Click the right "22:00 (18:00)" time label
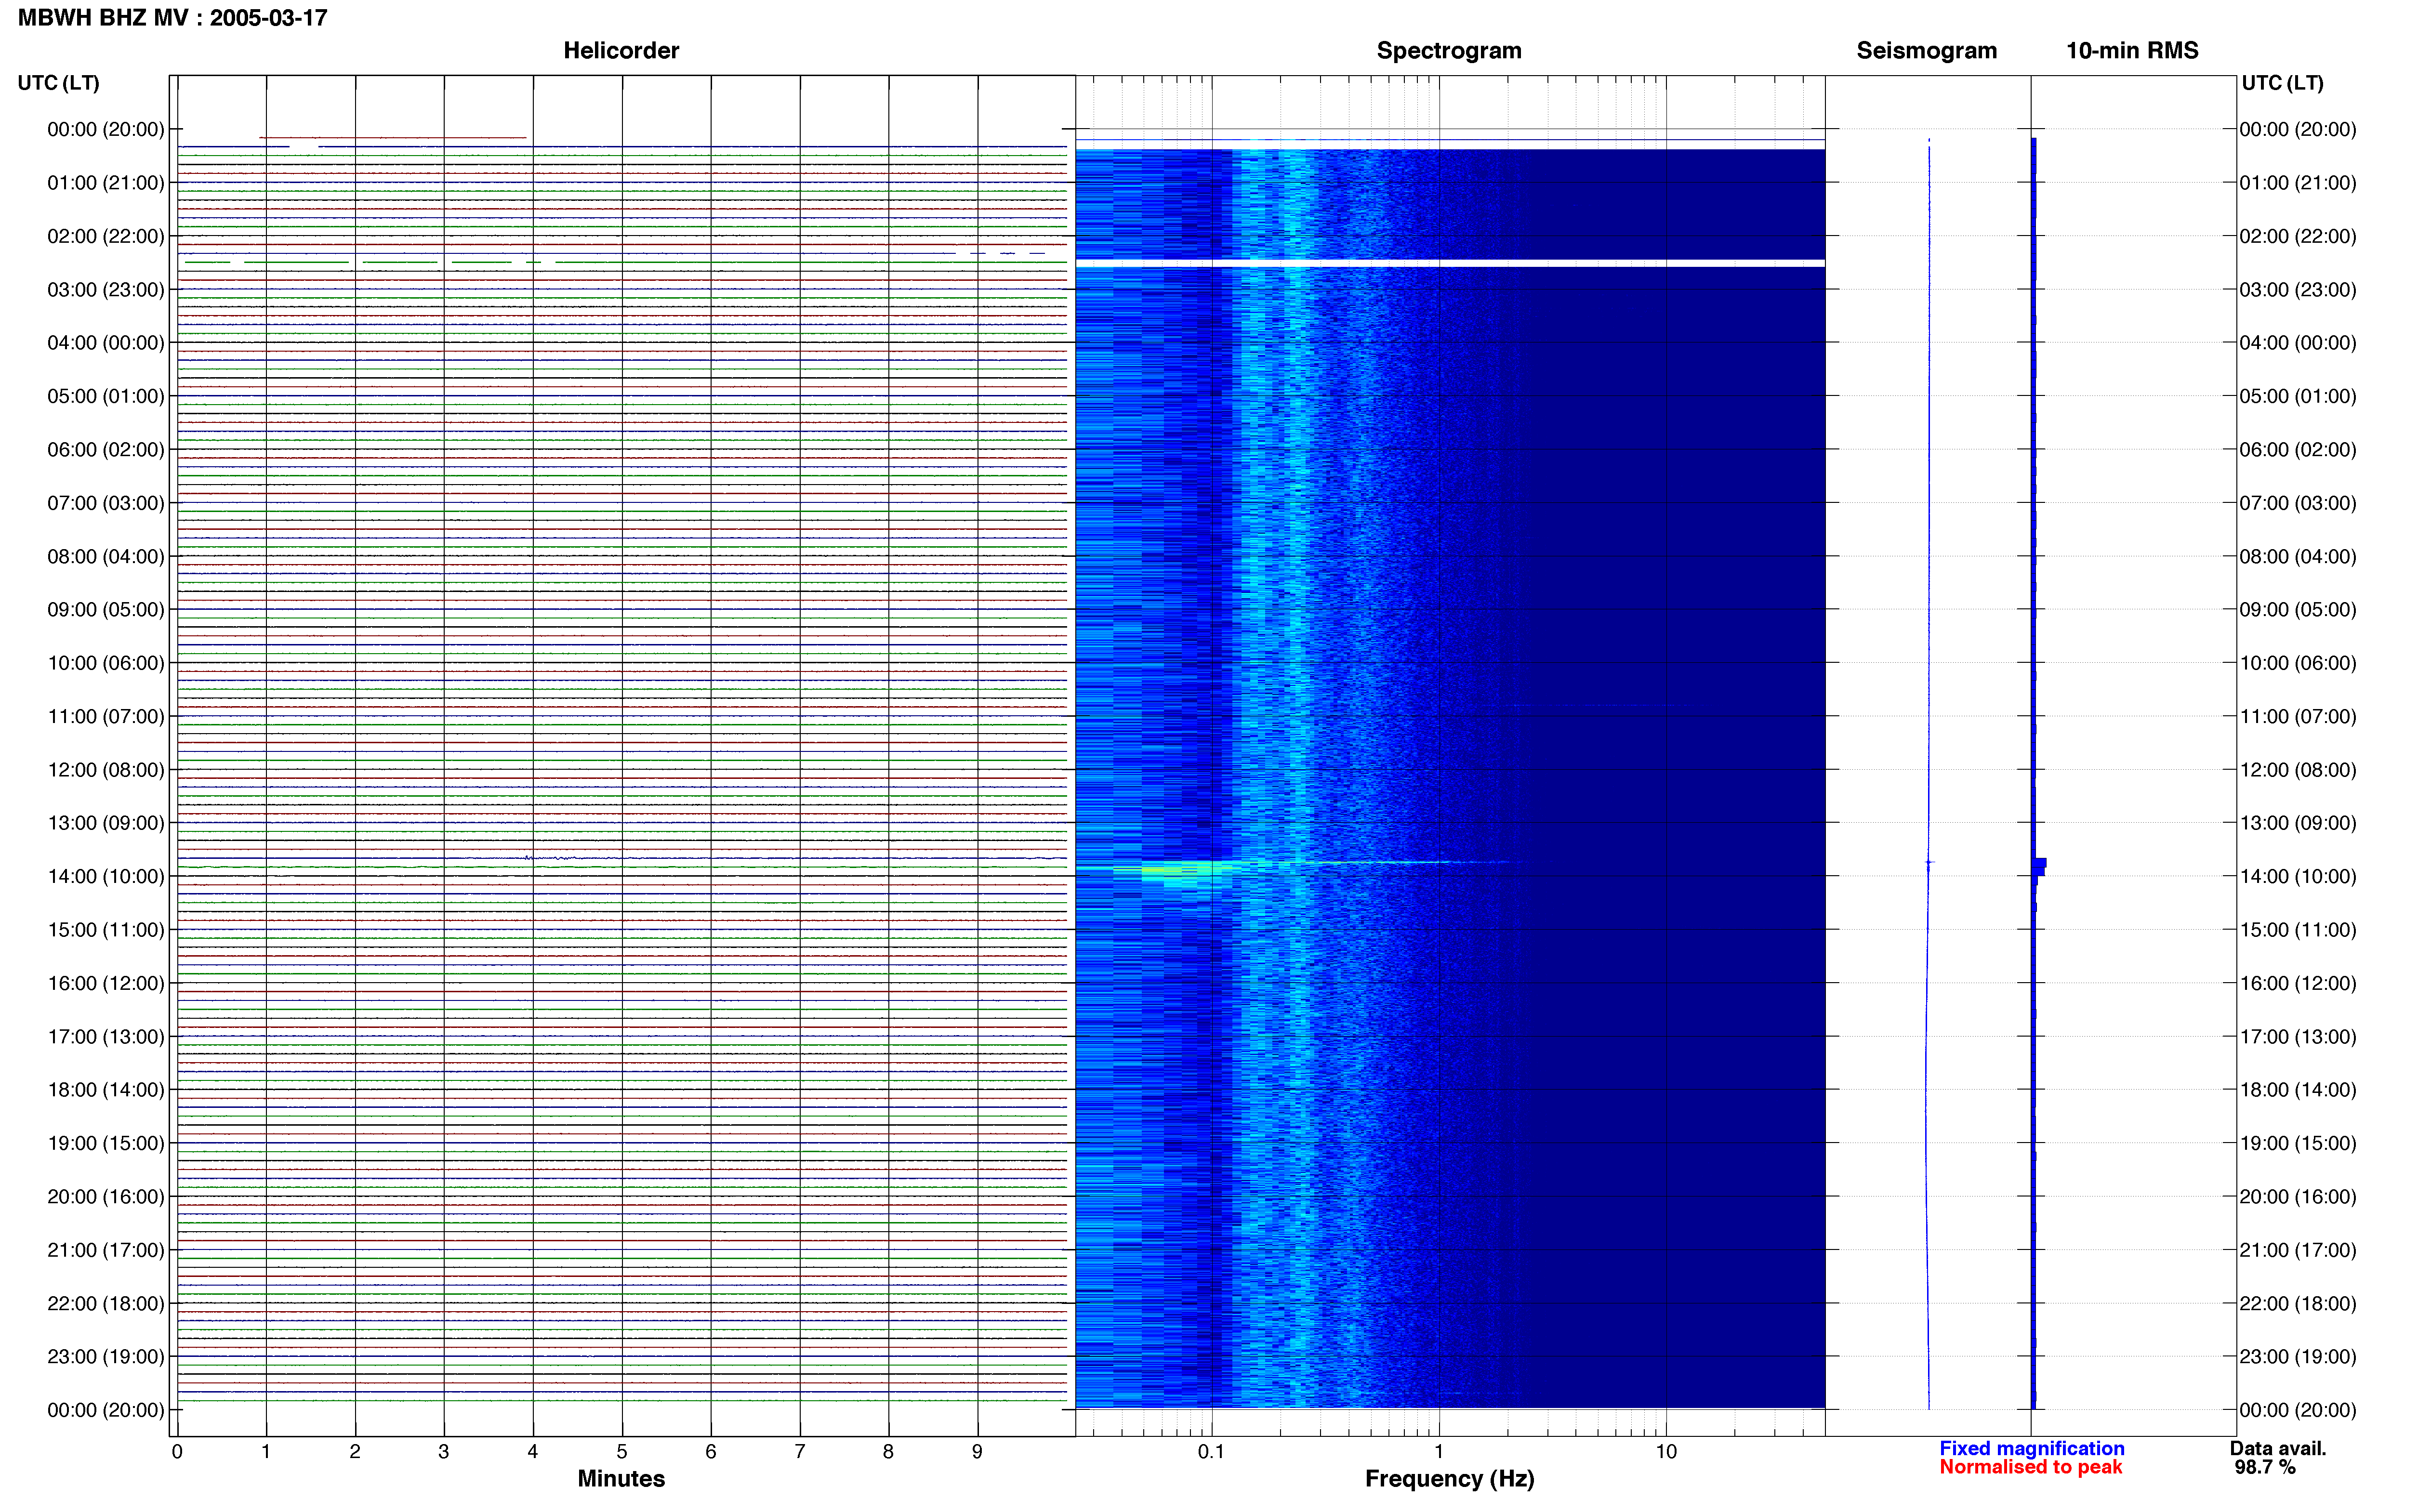Screen dimensions: 2418x1512 point(2298,1303)
